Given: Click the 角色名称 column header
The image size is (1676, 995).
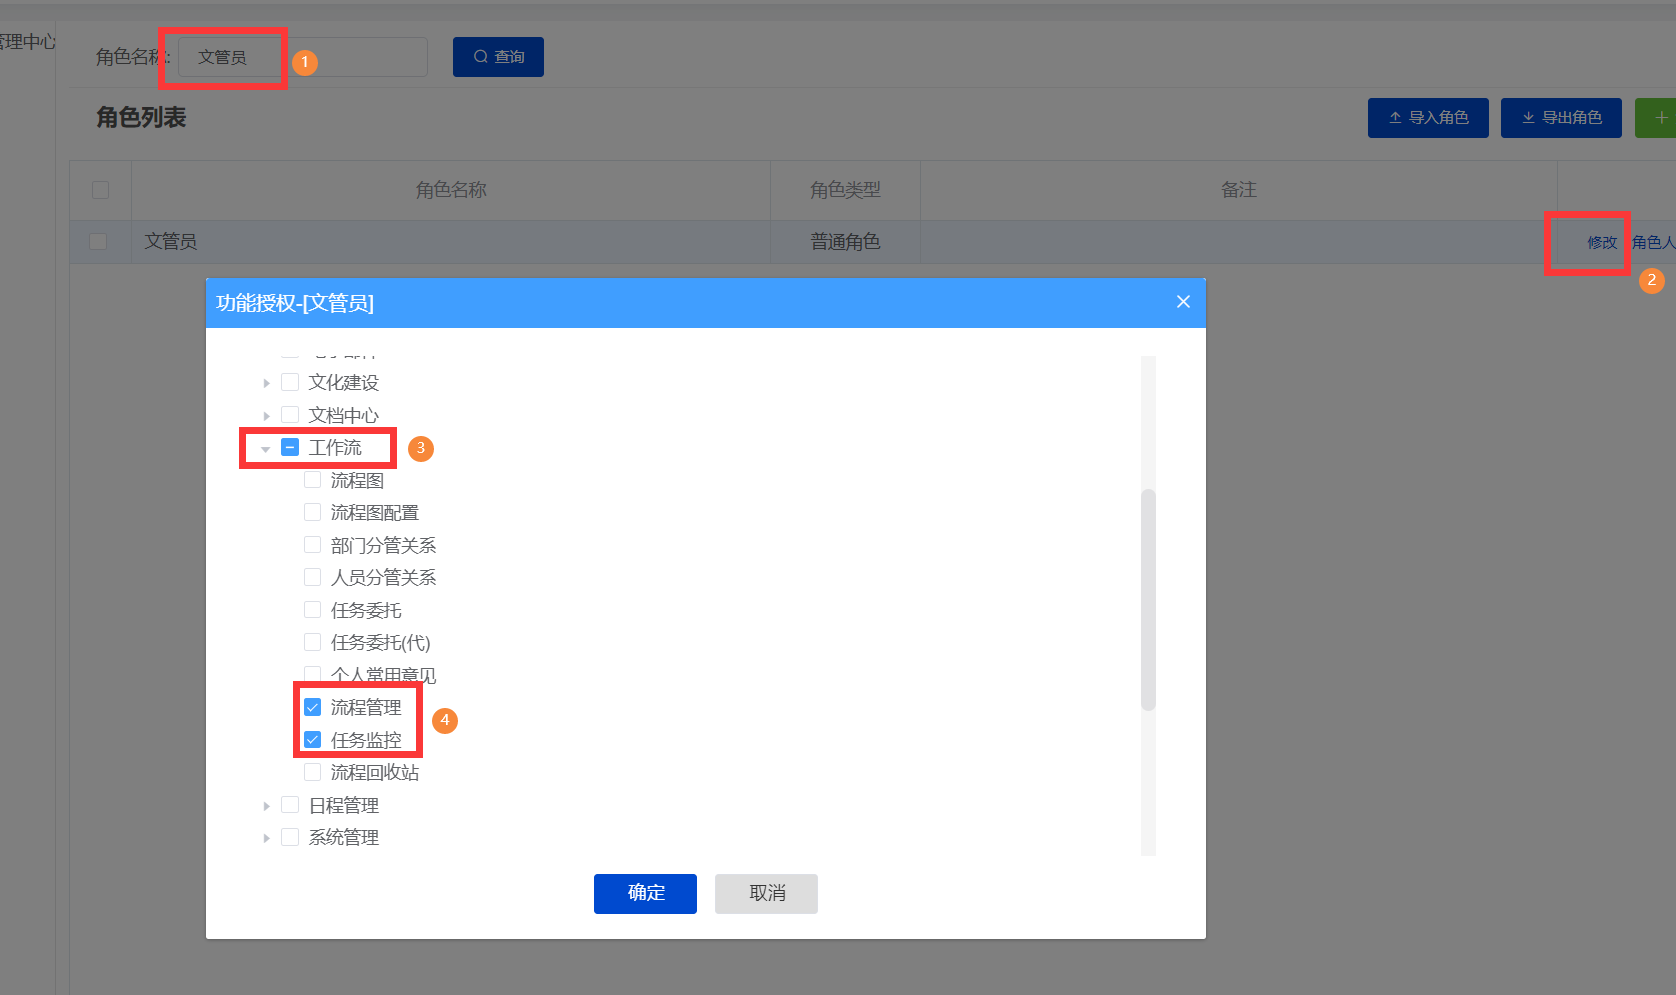Looking at the screenshot, I should tap(451, 190).
